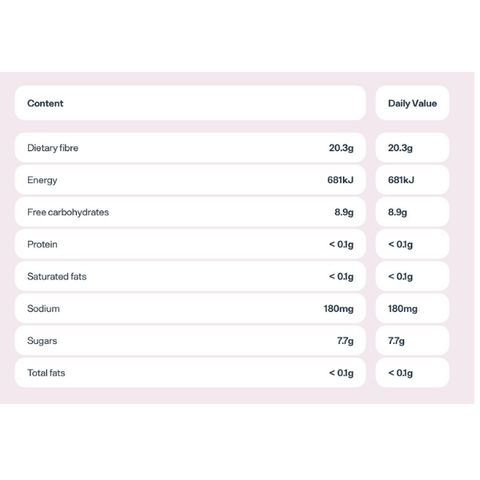Select the Protein row label

point(42,244)
